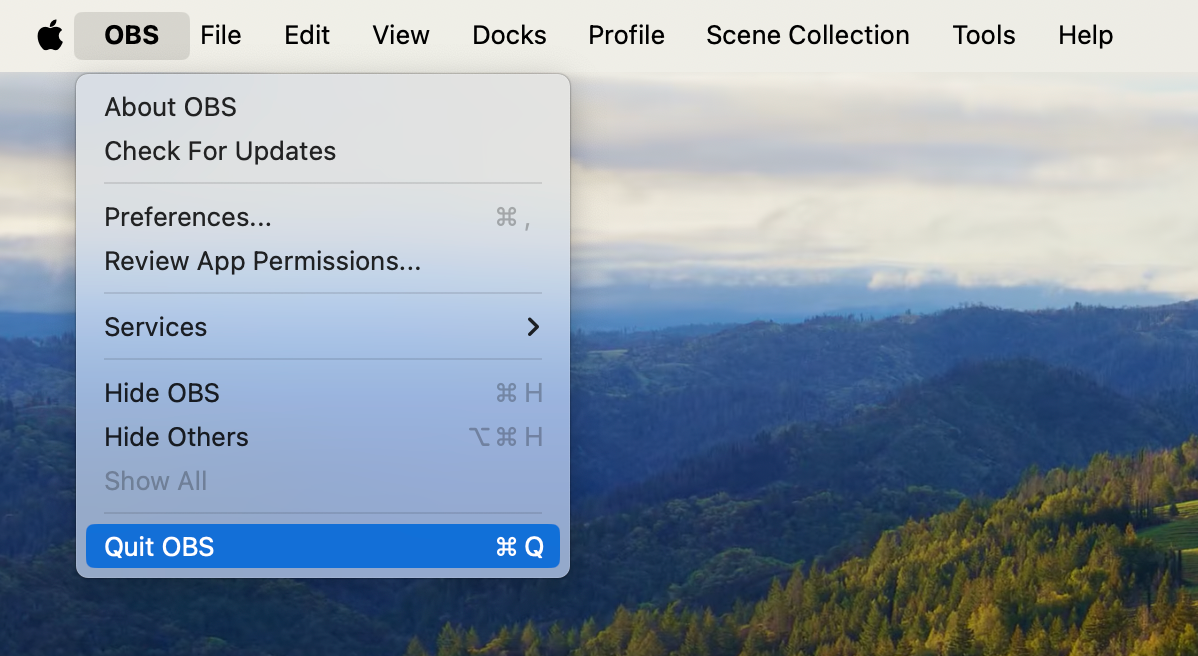Open the View menu
Screen dimensions: 1198x656
(401, 35)
